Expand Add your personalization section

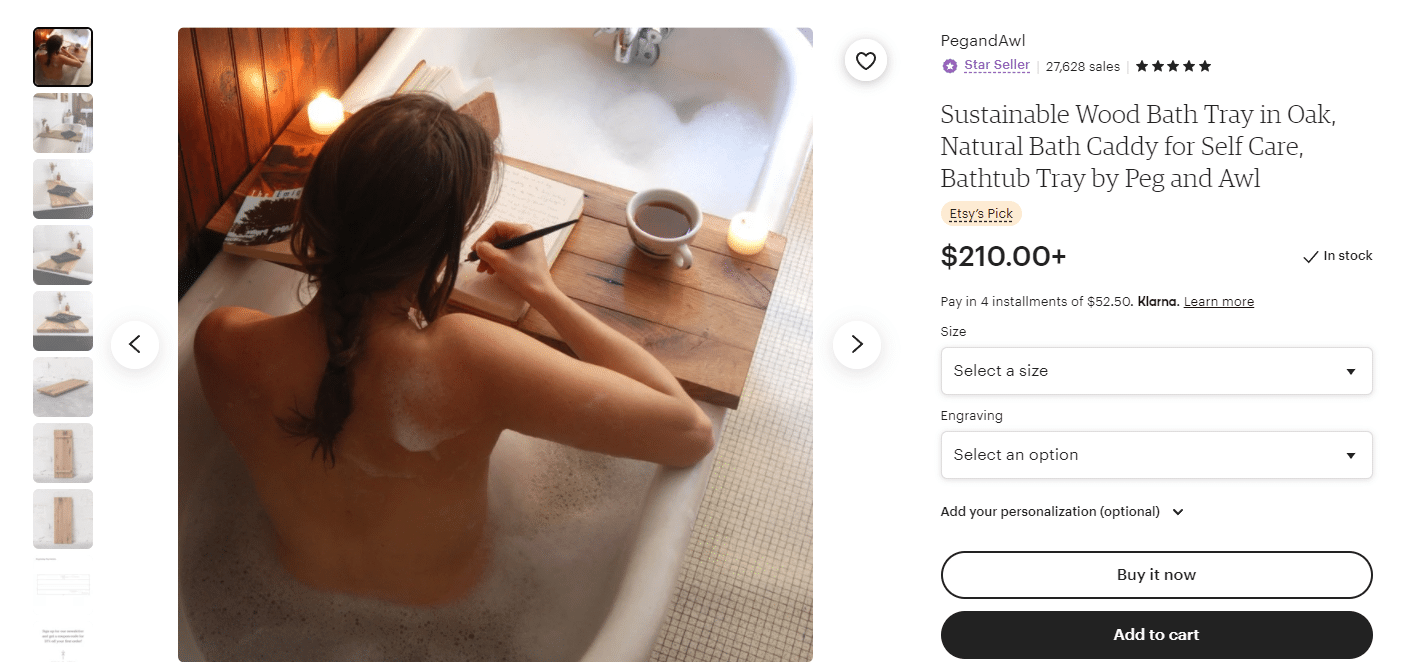pyautogui.click(x=1062, y=512)
